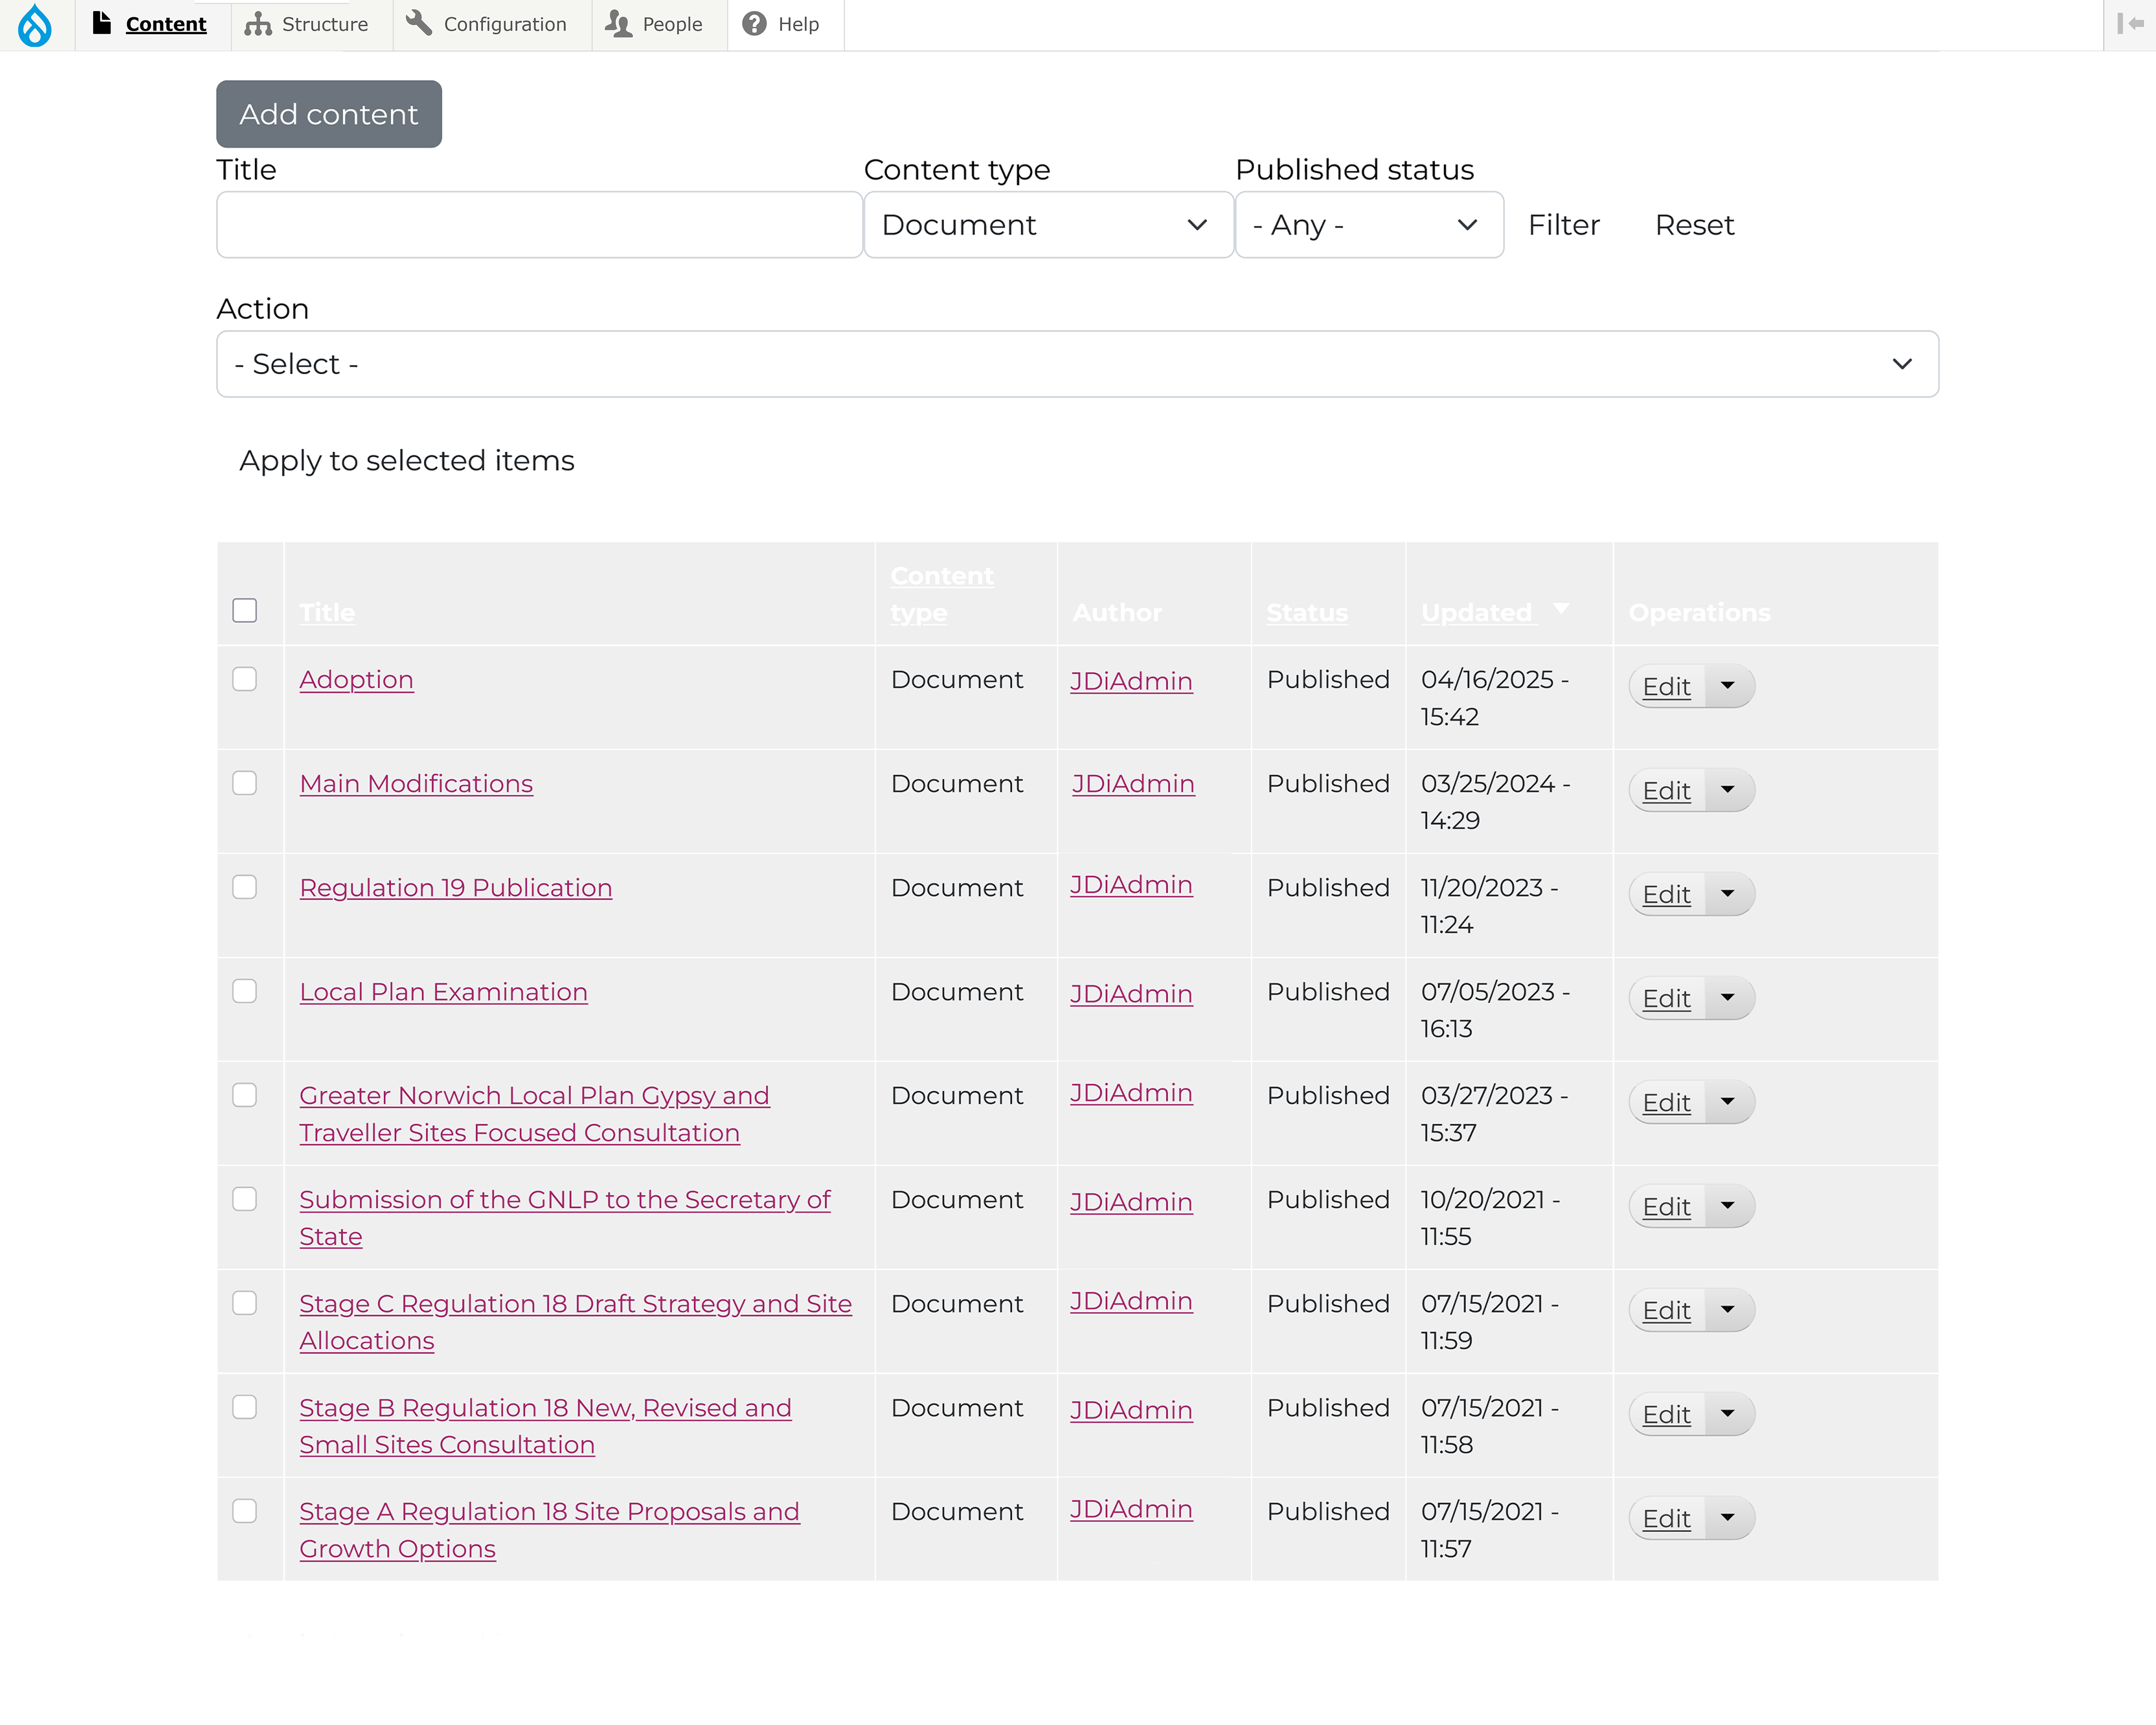
Task: Click the Drupal logo home icon
Action: [x=35, y=24]
